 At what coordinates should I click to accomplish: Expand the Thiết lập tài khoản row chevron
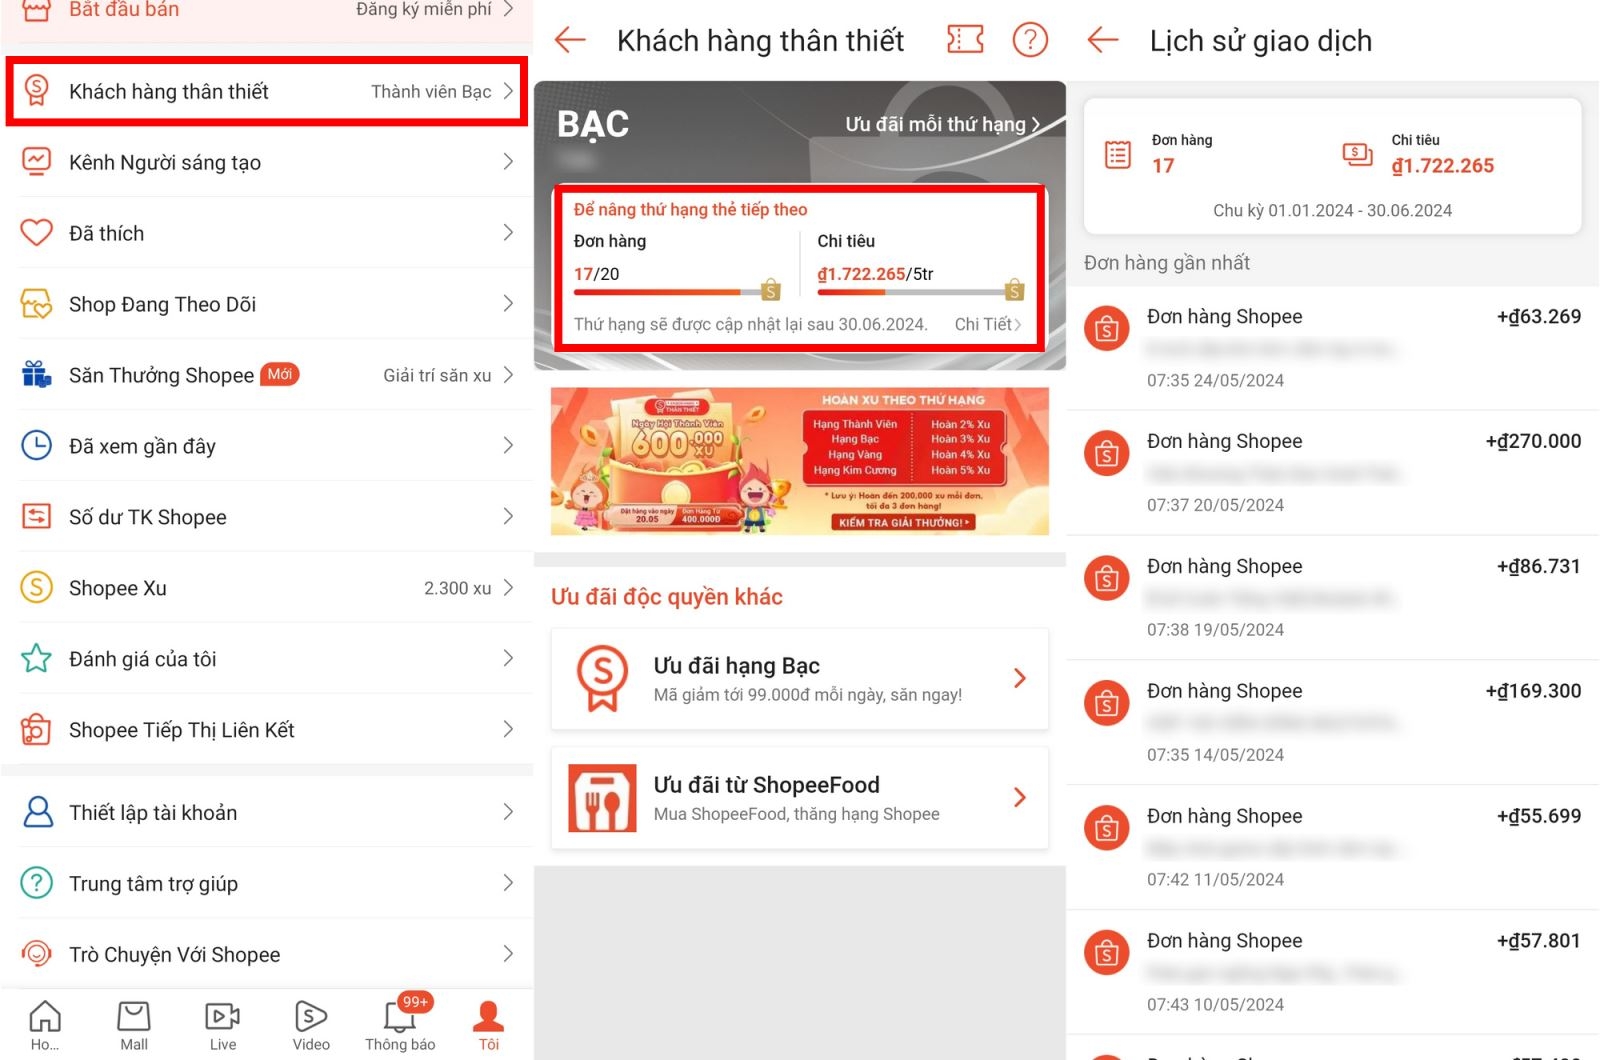tap(508, 812)
